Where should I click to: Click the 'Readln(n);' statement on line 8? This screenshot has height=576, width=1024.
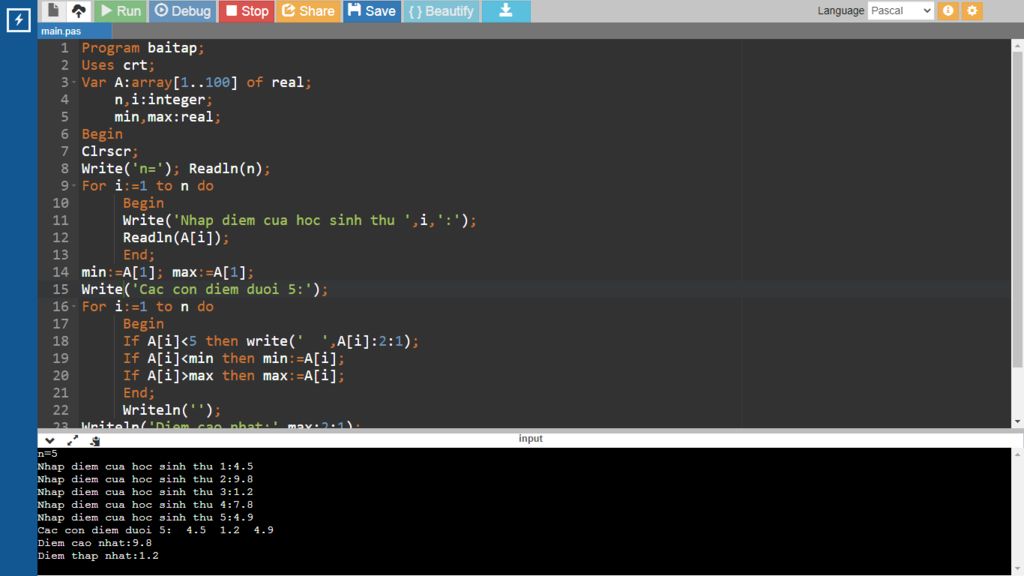pyautogui.click(x=229, y=168)
